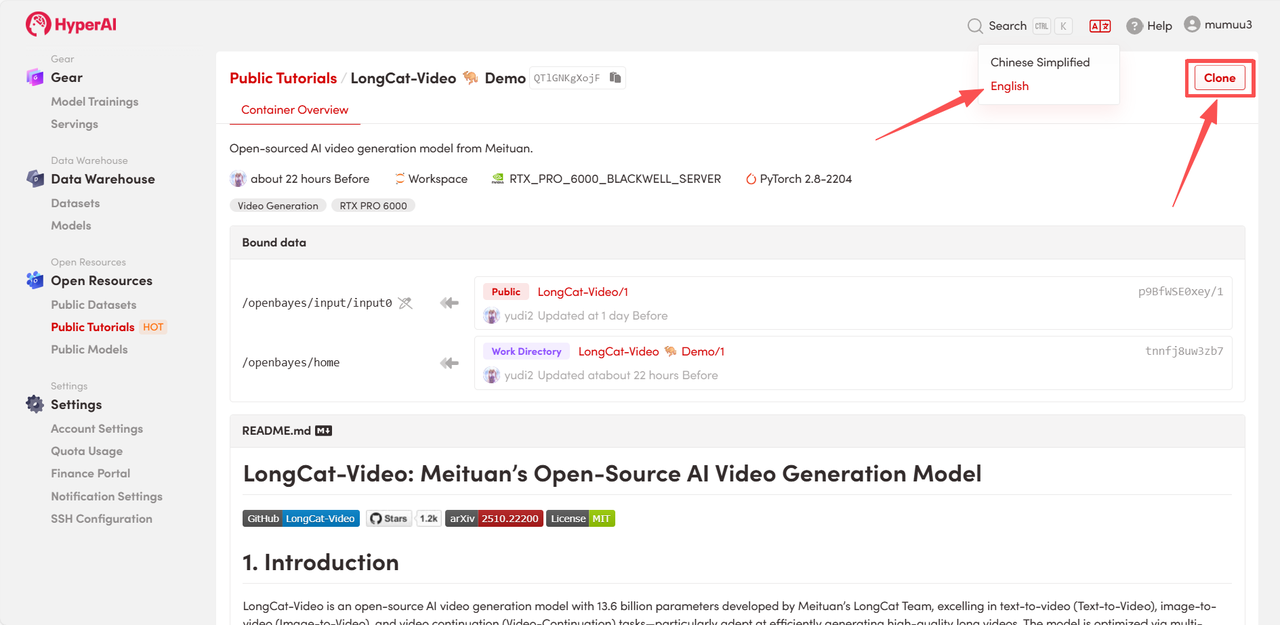Click the markdown icon beside README.md
Viewport: 1280px width, 625px height.
pyautogui.click(x=323, y=431)
